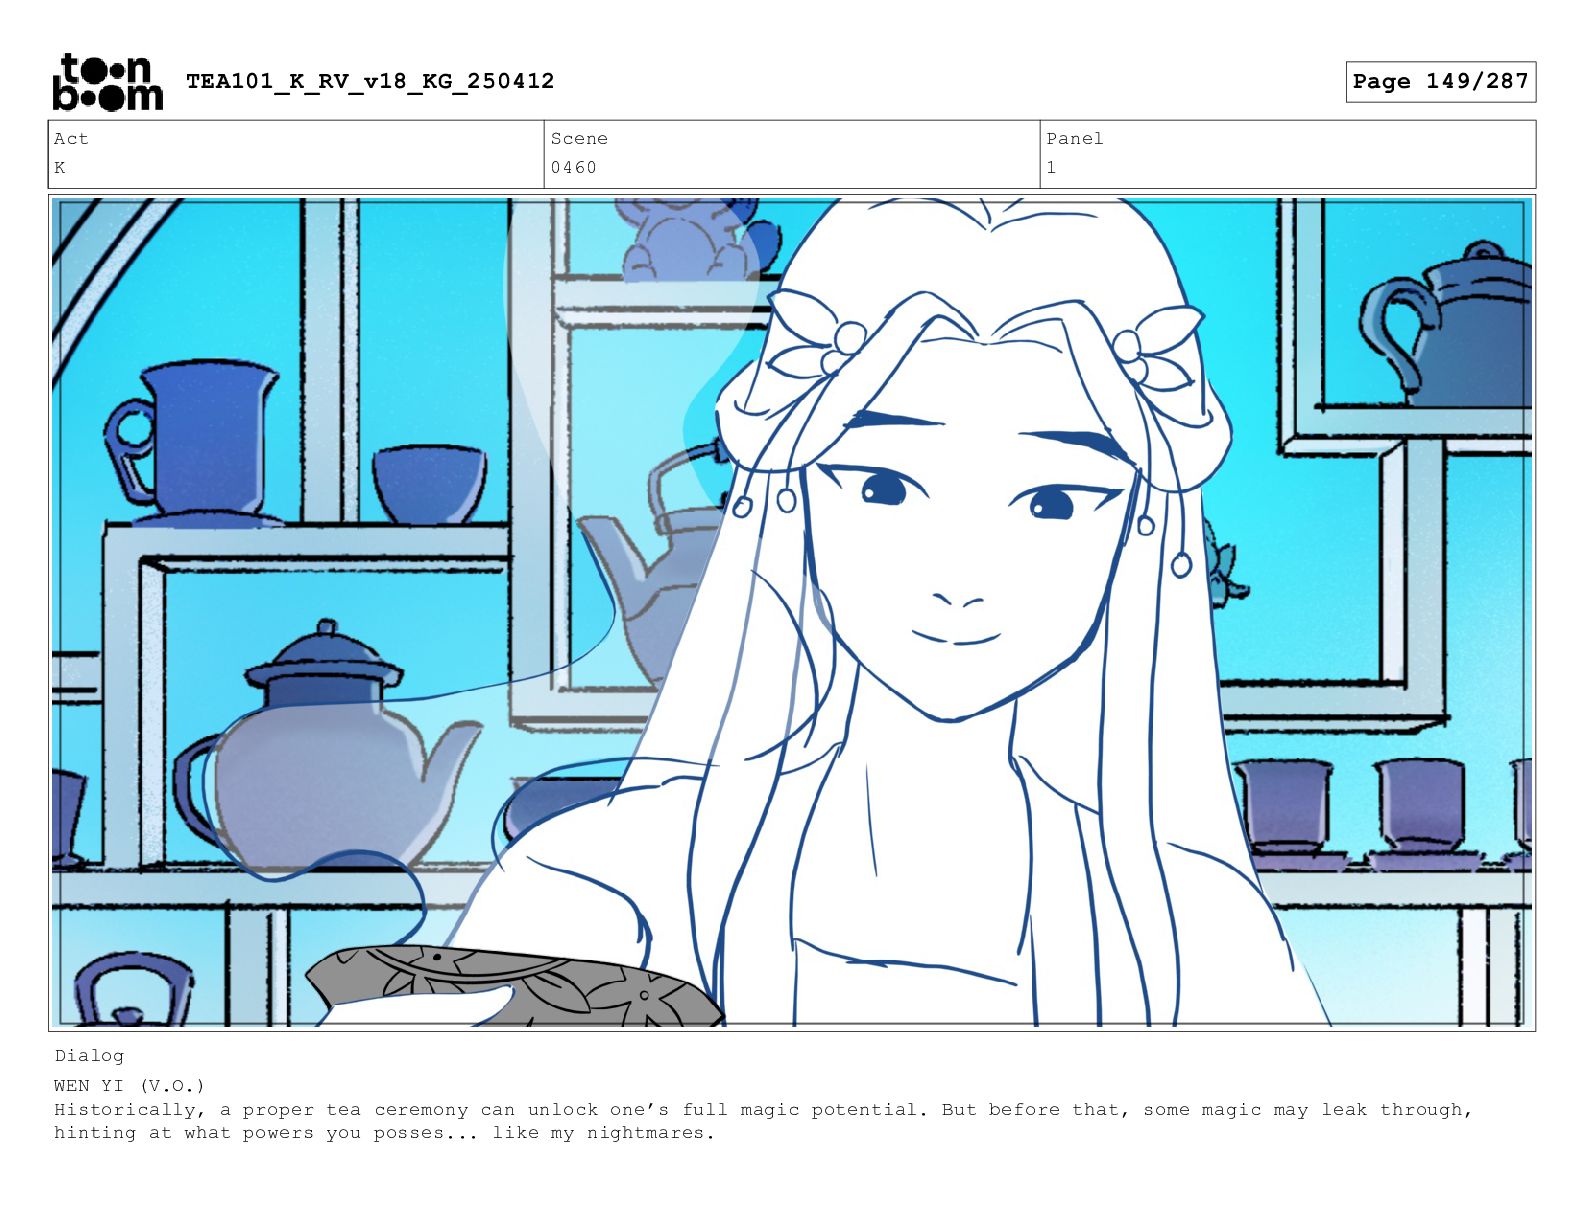This screenshot has width=1584, height=1224.
Task: Click the Act value K
Action: pyautogui.click(x=60, y=168)
